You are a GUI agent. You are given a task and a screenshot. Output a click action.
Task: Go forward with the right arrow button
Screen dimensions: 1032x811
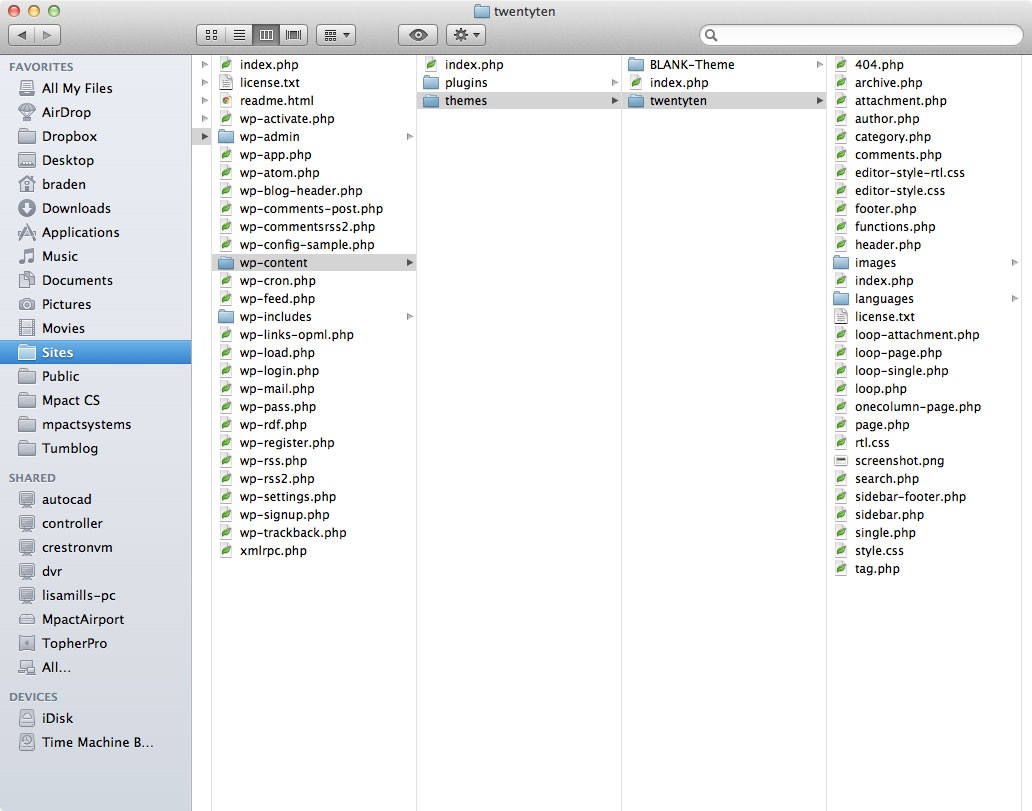coord(47,35)
